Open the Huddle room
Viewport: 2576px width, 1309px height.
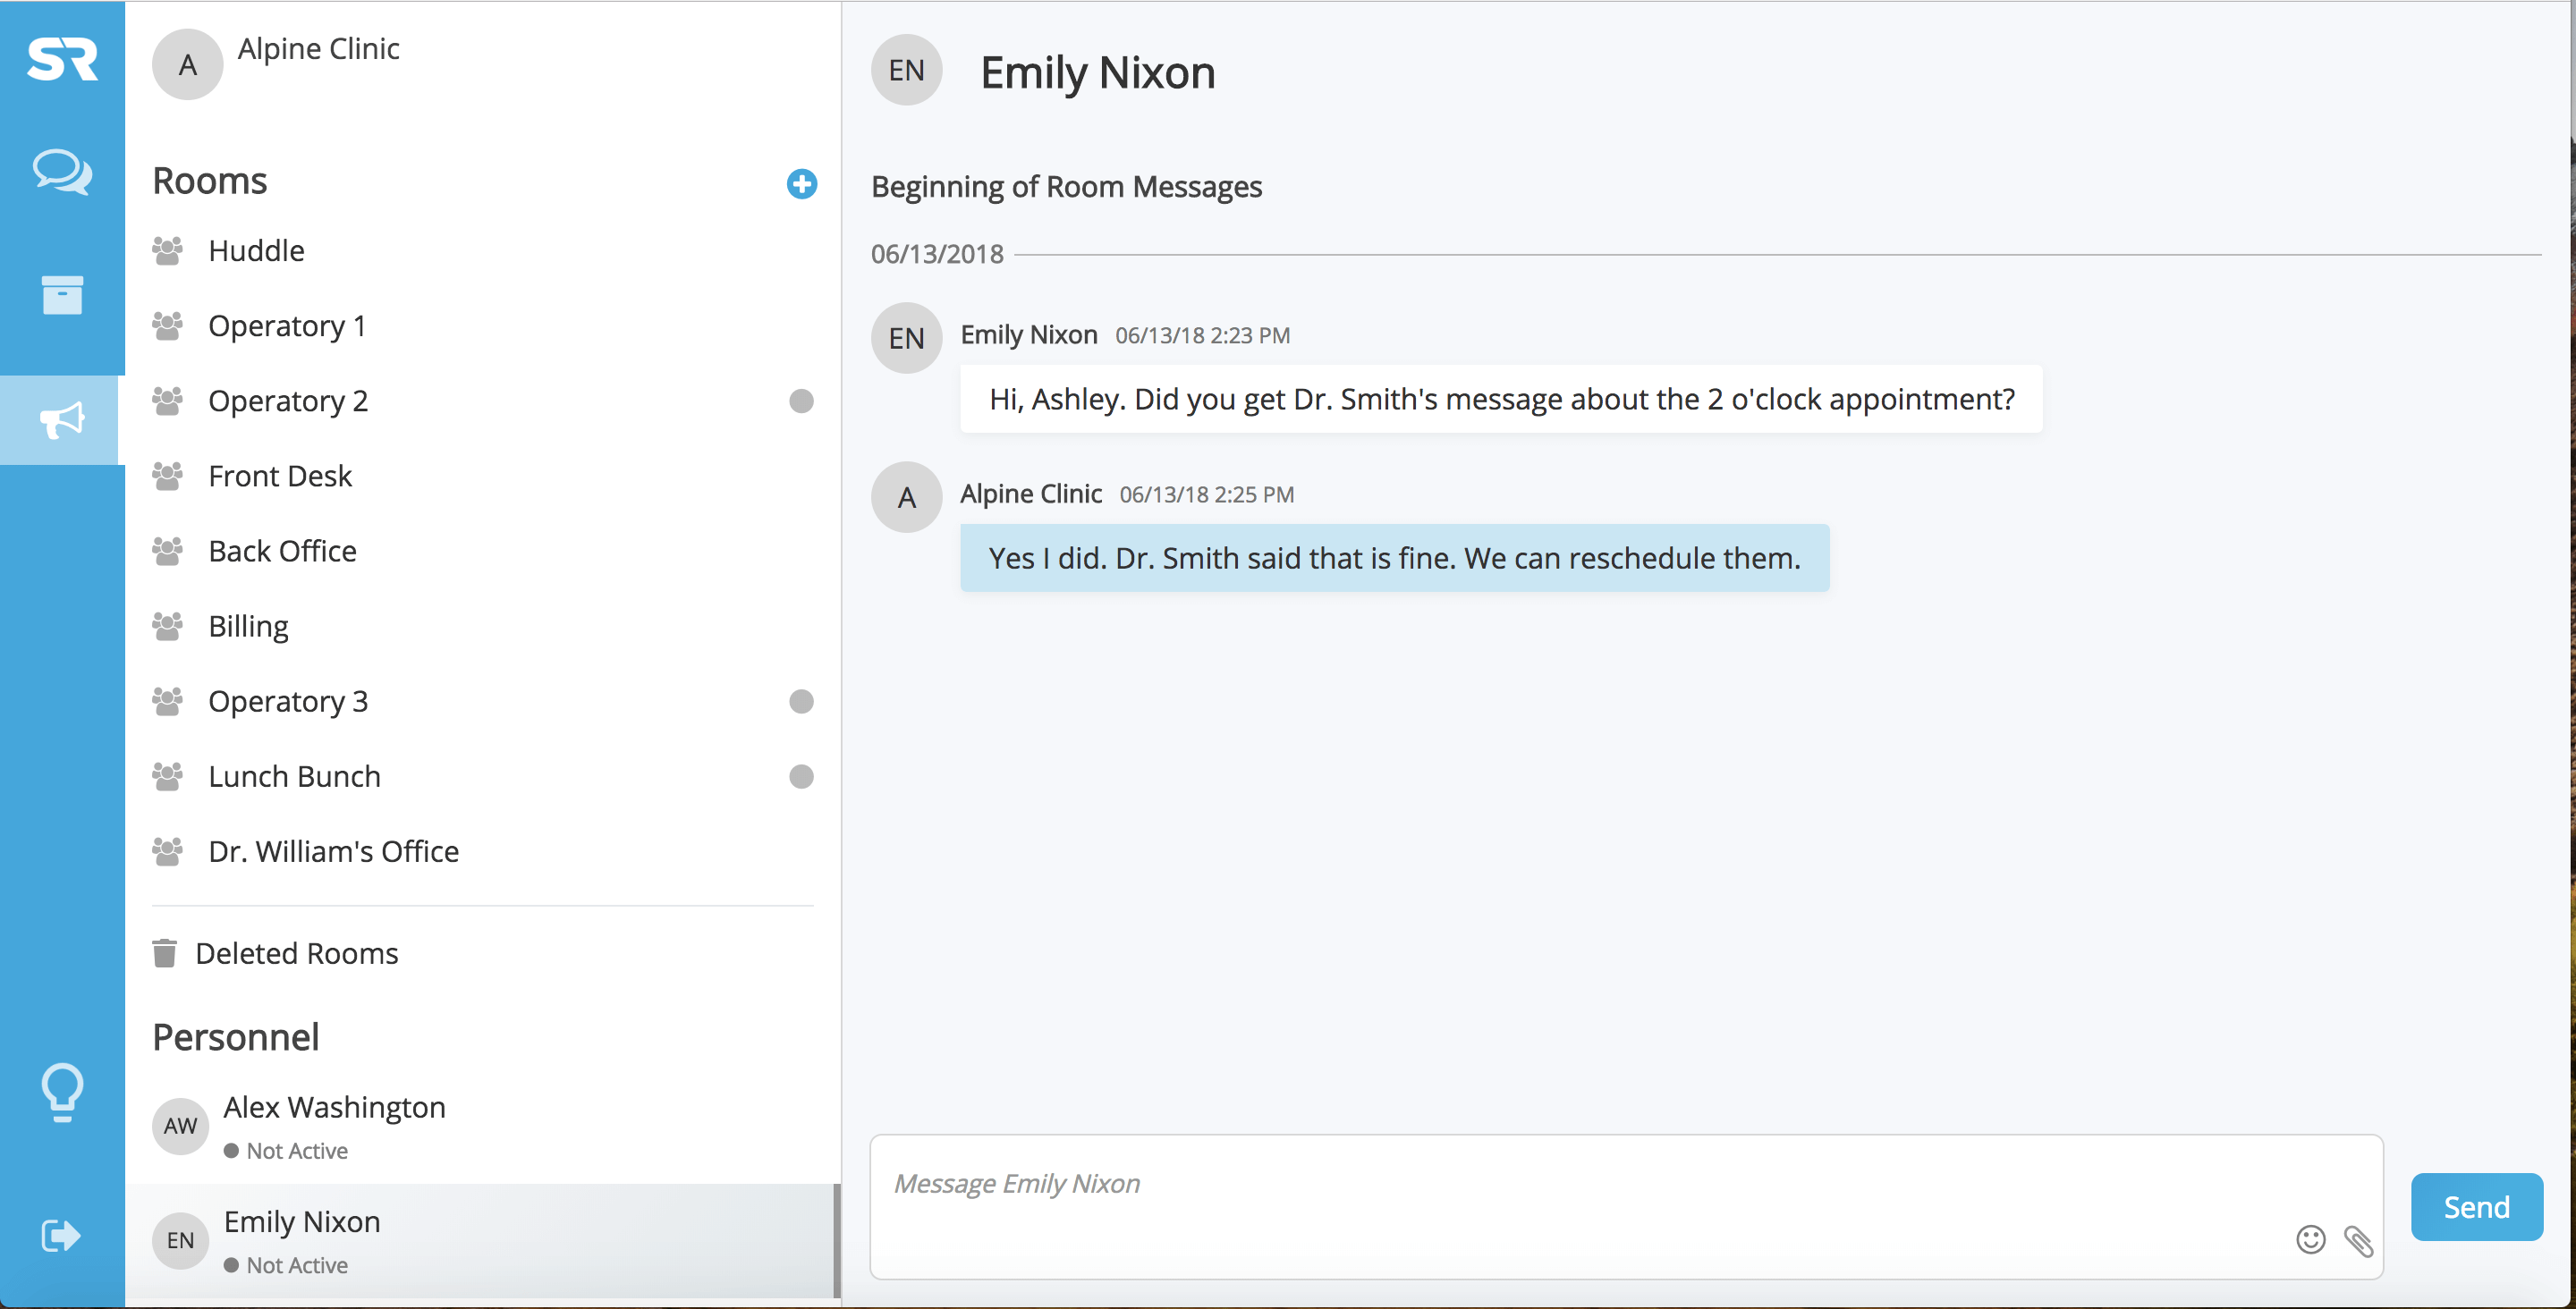pyautogui.click(x=256, y=251)
